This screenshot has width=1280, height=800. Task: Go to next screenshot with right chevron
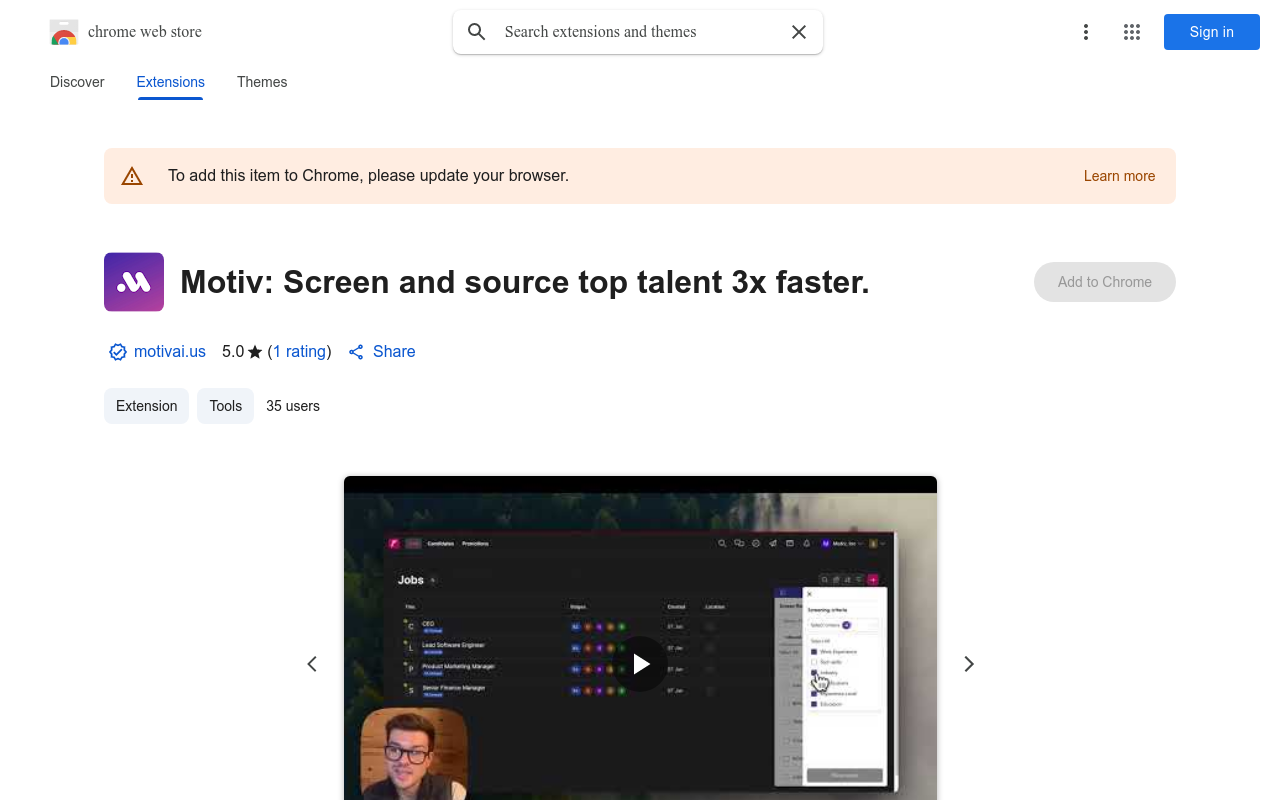click(x=968, y=664)
